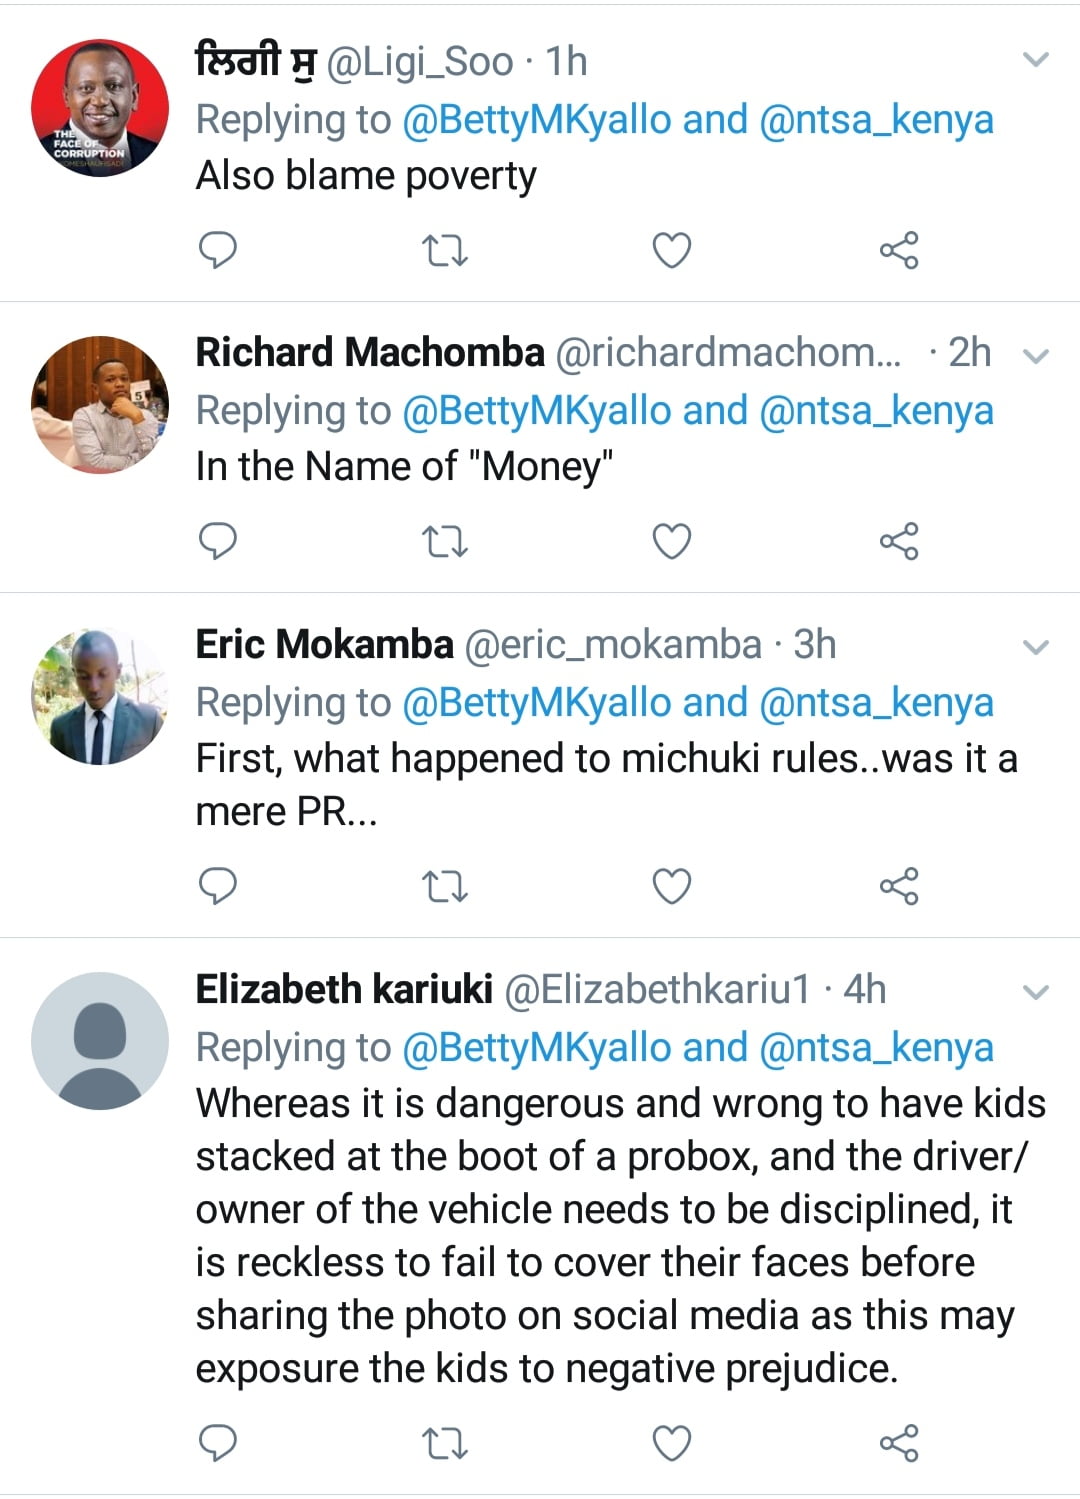This screenshot has height=1499, width=1080.
Task: Retweet the "Also blame poverty" tweet
Action: tap(445, 250)
